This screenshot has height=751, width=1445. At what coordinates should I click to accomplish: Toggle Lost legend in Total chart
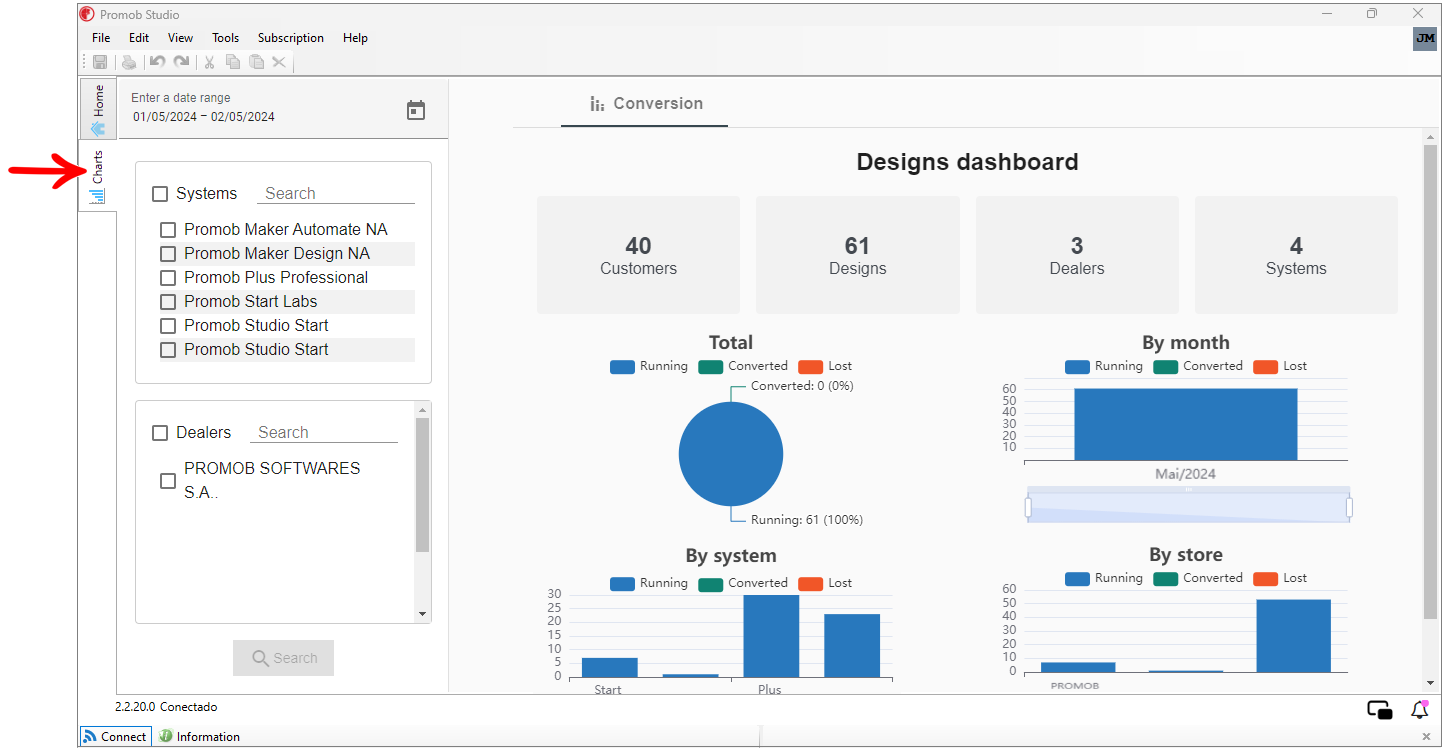825,366
